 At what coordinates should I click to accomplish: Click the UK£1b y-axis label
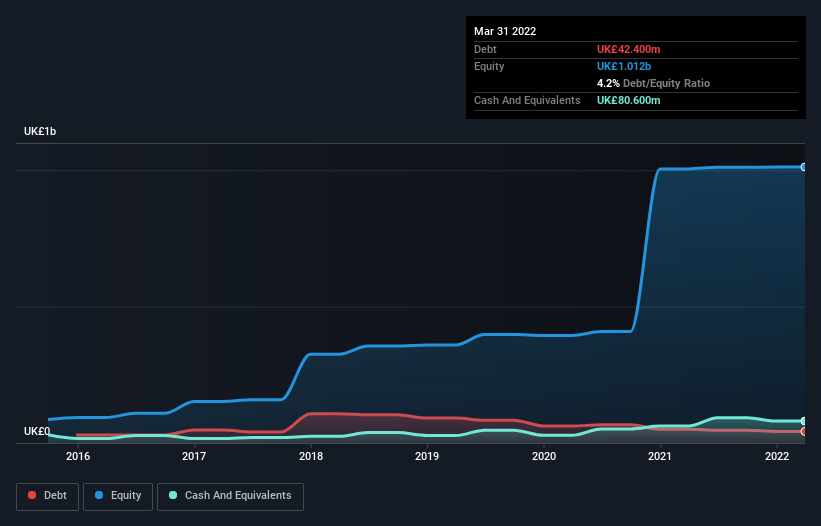tap(40, 131)
